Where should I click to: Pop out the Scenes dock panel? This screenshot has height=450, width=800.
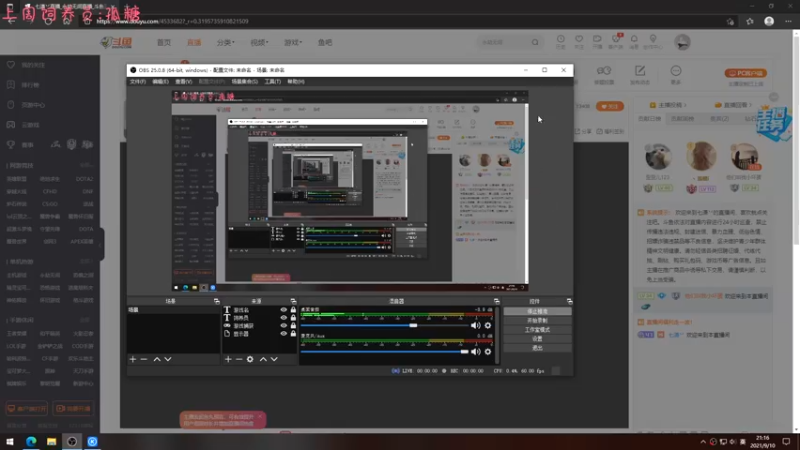(x=216, y=301)
